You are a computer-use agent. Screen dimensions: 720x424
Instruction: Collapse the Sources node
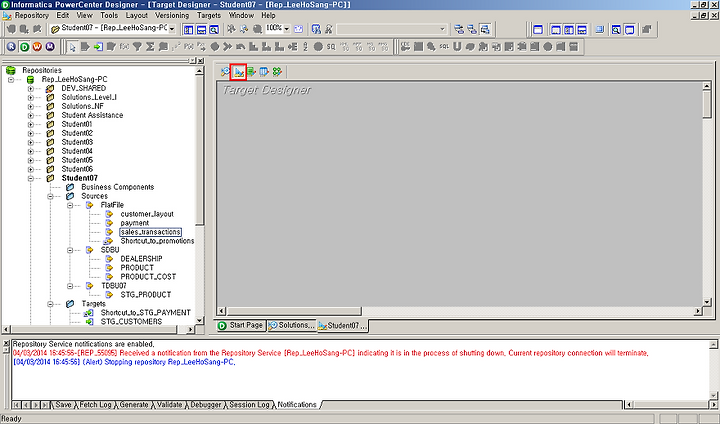(51, 196)
